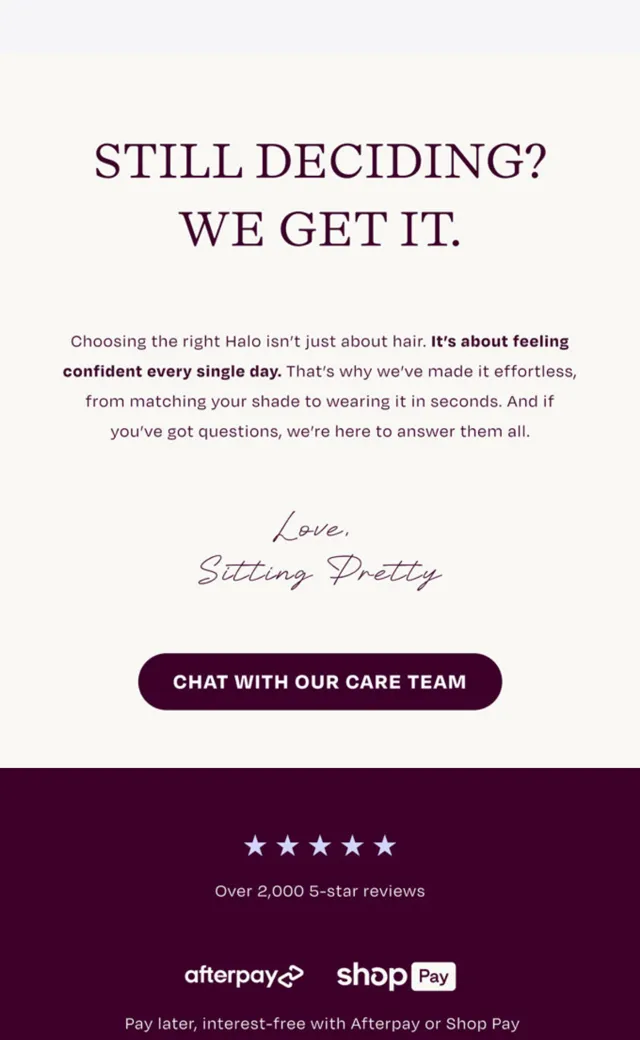This screenshot has height=1040, width=640.
Task: Click 'Choosing the right Halo' sentence
Action: coord(248,342)
